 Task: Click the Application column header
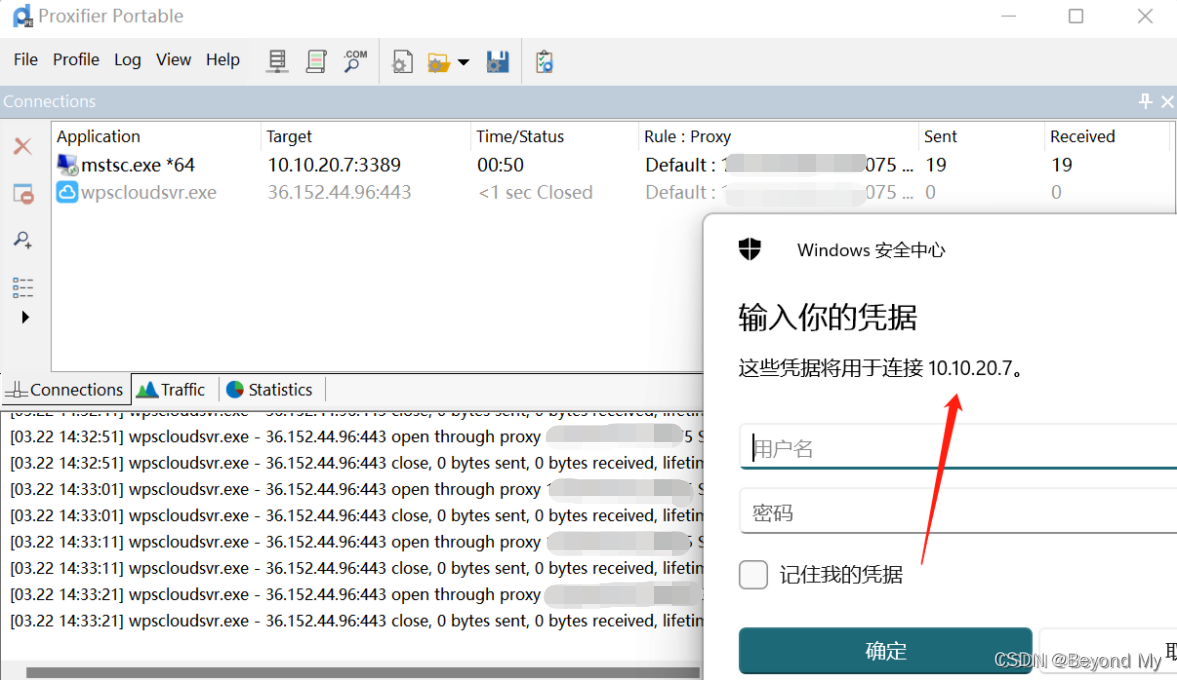(x=156, y=137)
